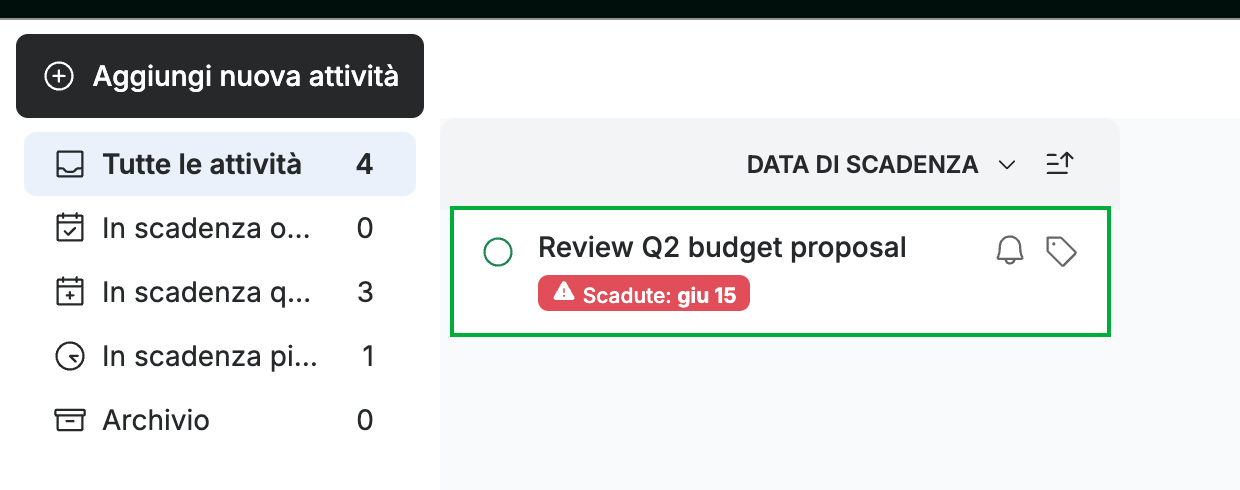Click the bell reminder icon on the task
The image size is (1240, 490).
1010,251
